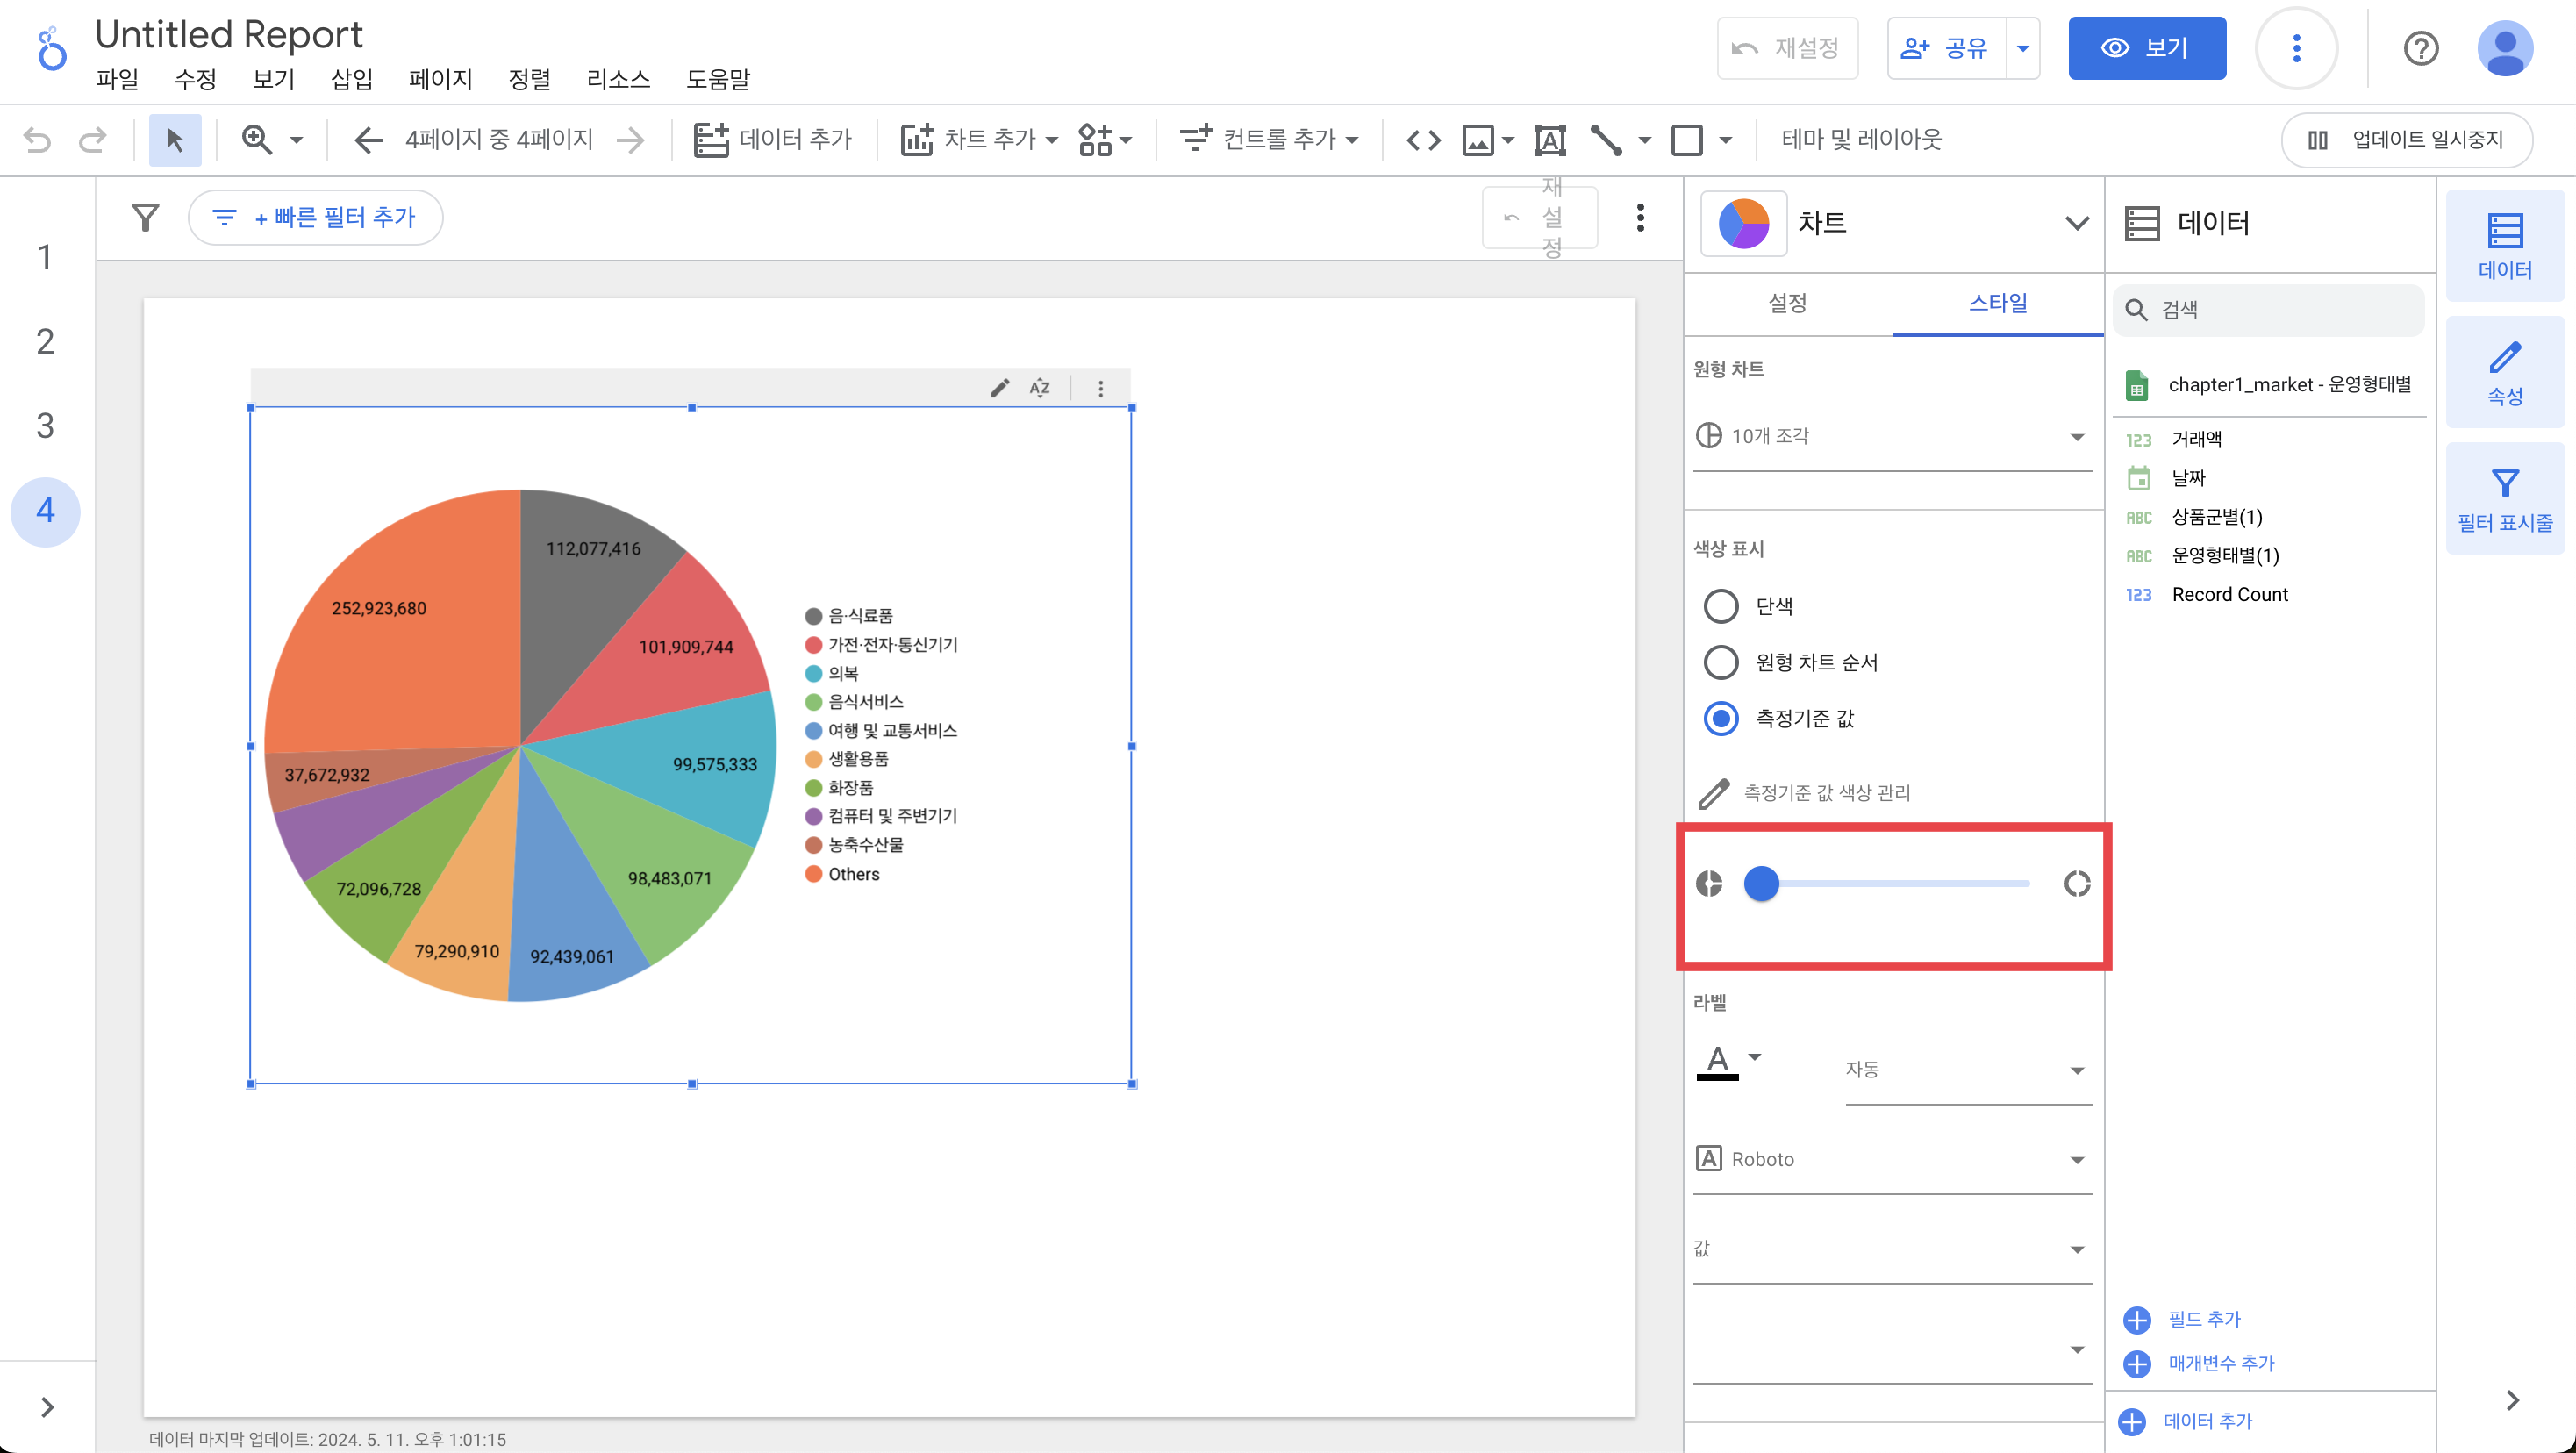Screen dimensions: 2576x1453
Task: Select the 측정기준 값 radio option
Action: [1720, 718]
